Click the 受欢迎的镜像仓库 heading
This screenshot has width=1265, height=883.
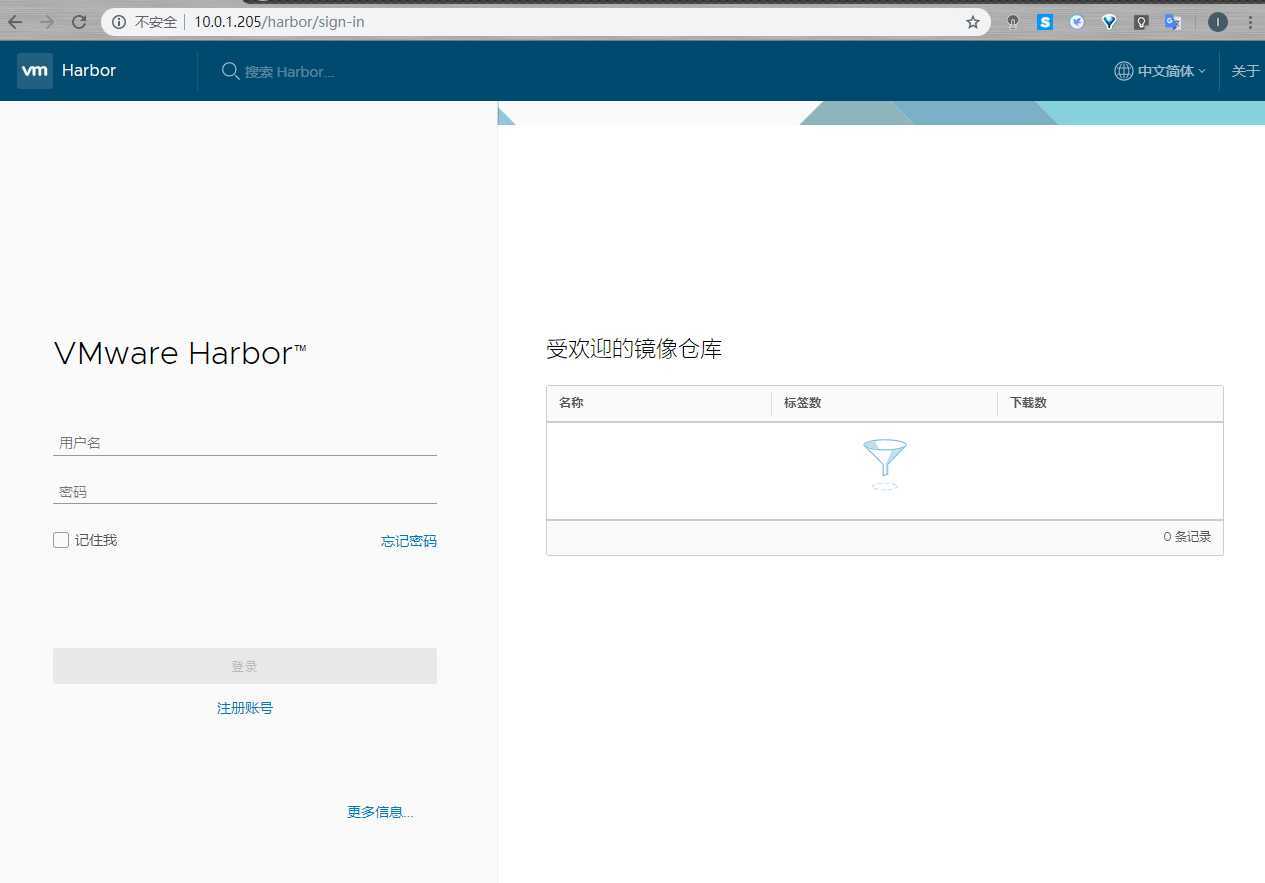coord(634,349)
